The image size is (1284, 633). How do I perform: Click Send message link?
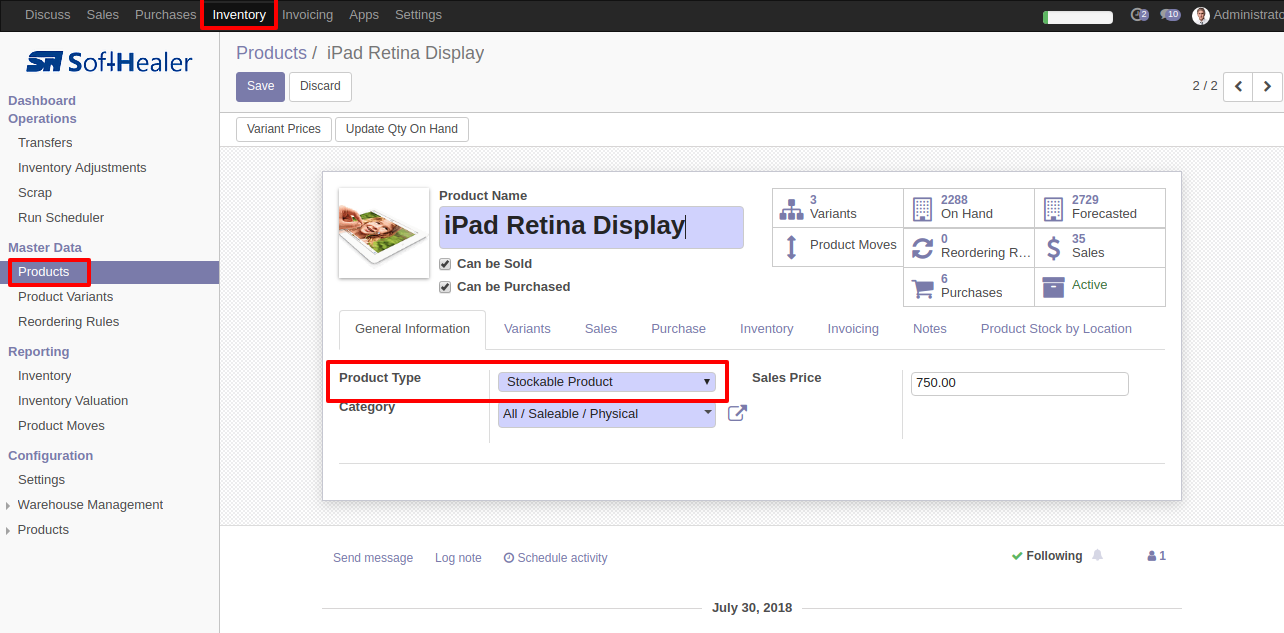tap(373, 558)
